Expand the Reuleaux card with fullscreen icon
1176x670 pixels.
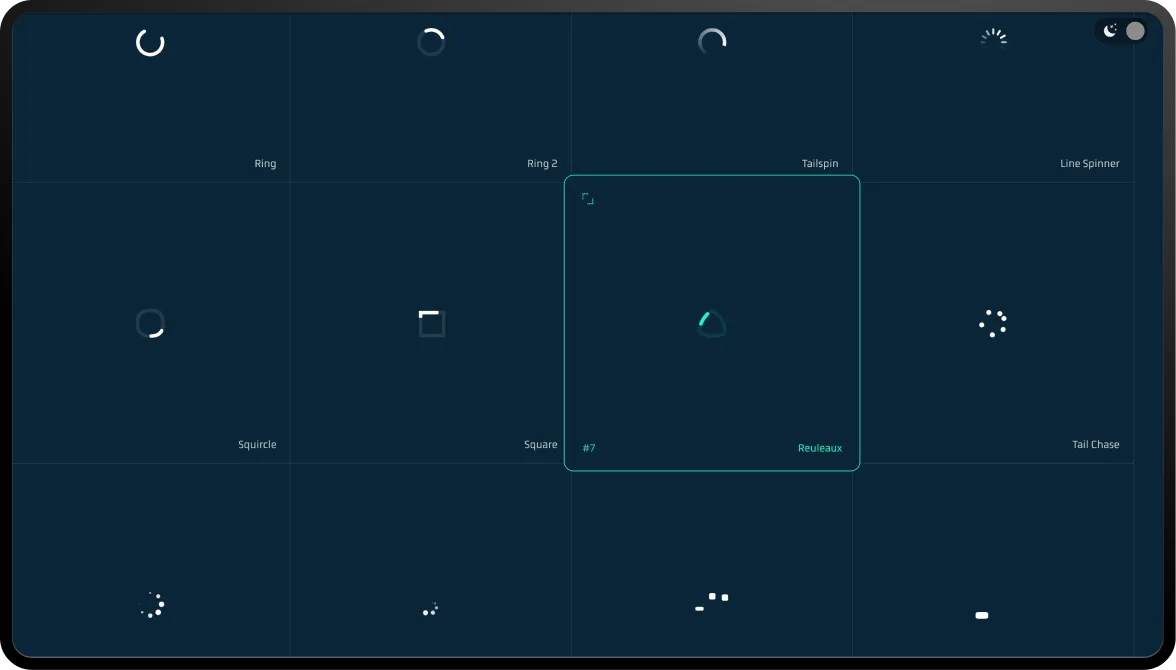[588, 199]
